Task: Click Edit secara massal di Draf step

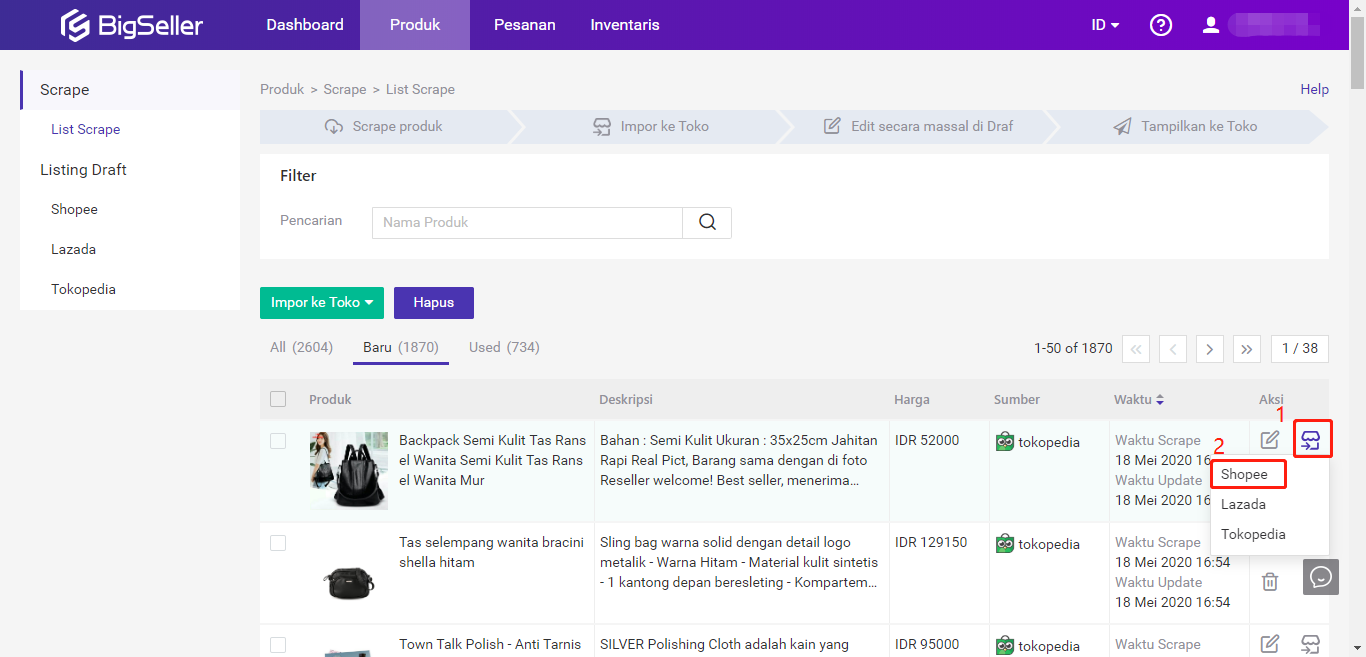Action: coord(918,127)
